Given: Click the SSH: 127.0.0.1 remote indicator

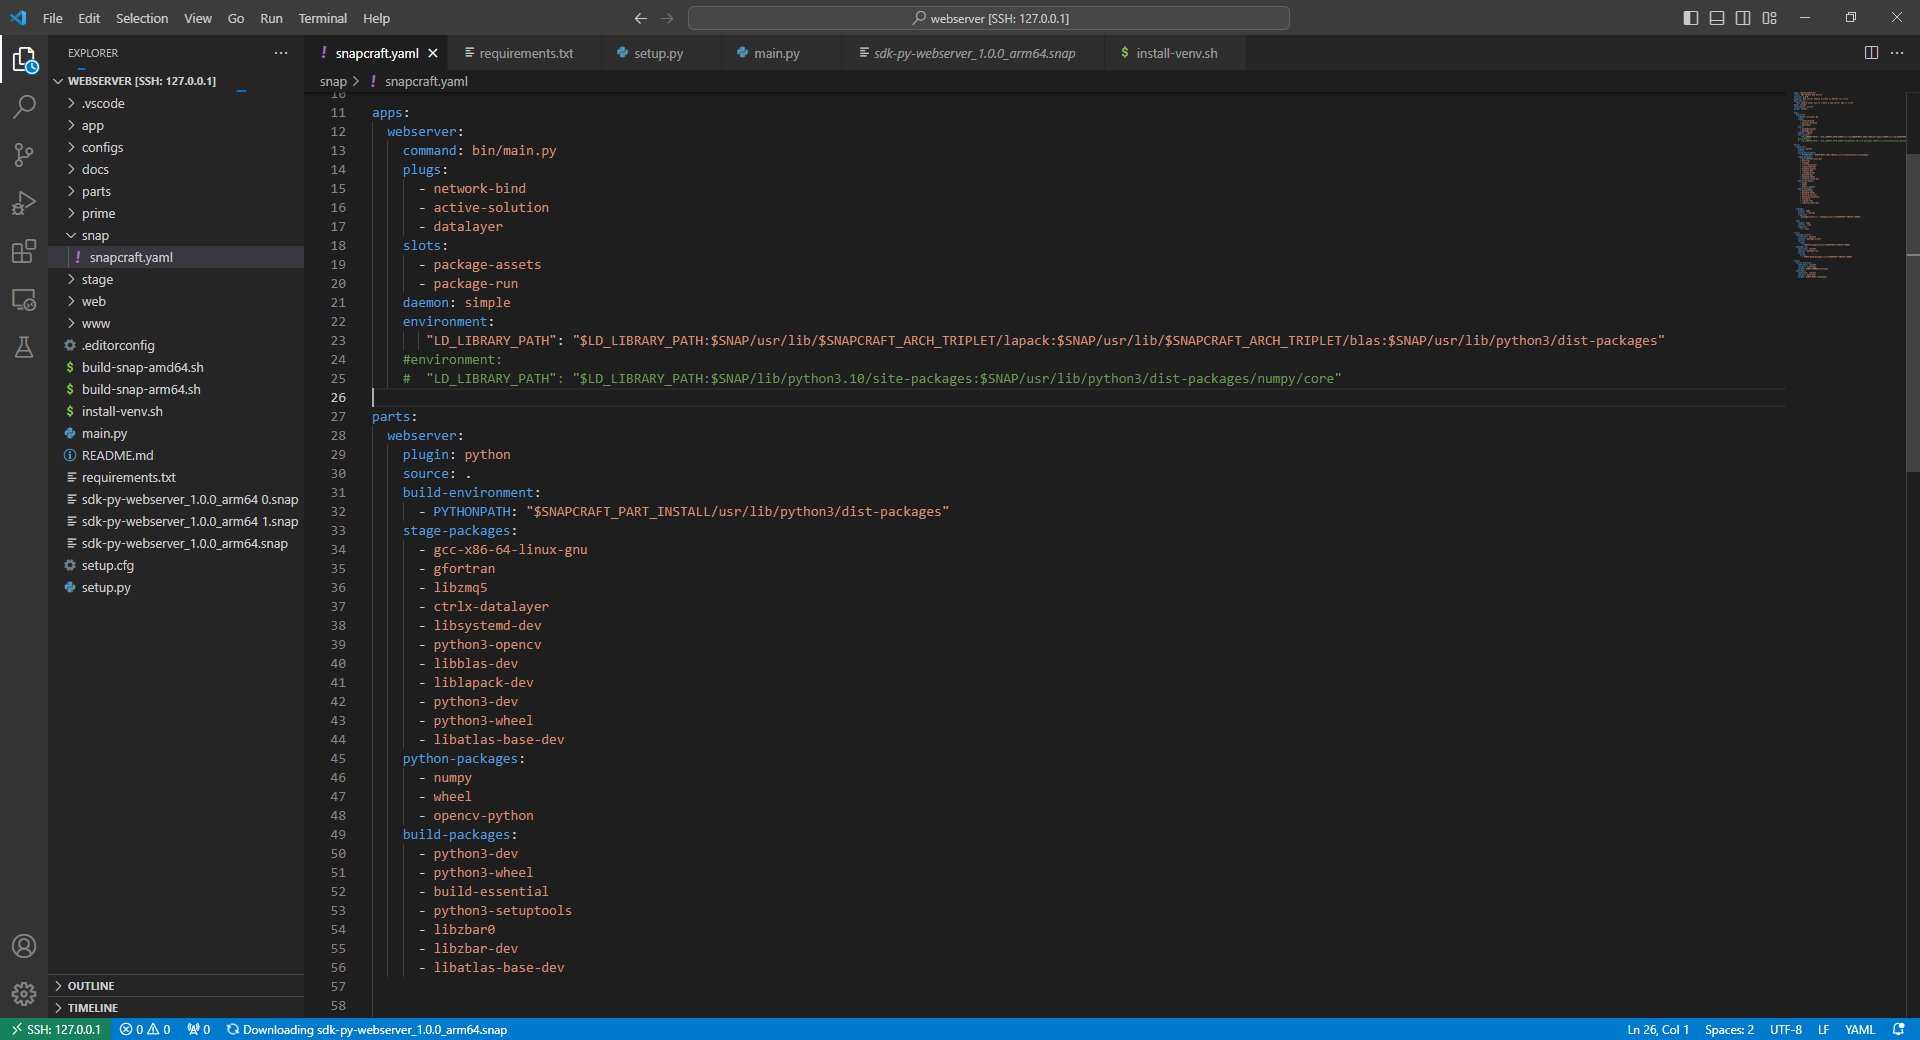Looking at the screenshot, I should tap(56, 1030).
